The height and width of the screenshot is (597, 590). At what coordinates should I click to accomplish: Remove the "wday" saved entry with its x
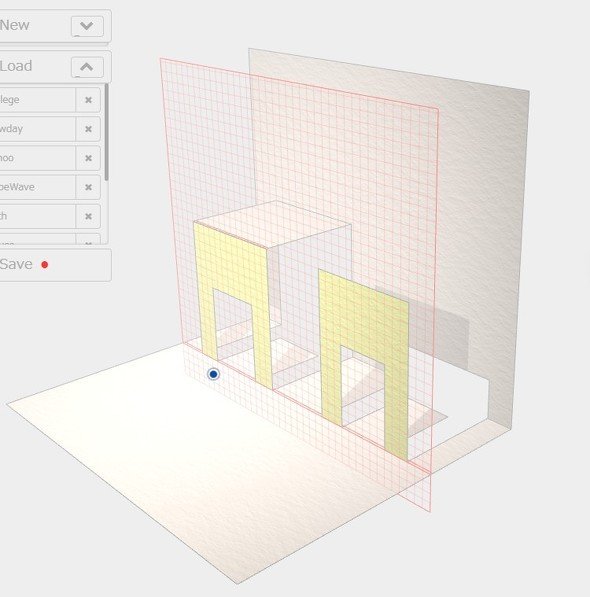[88, 129]
